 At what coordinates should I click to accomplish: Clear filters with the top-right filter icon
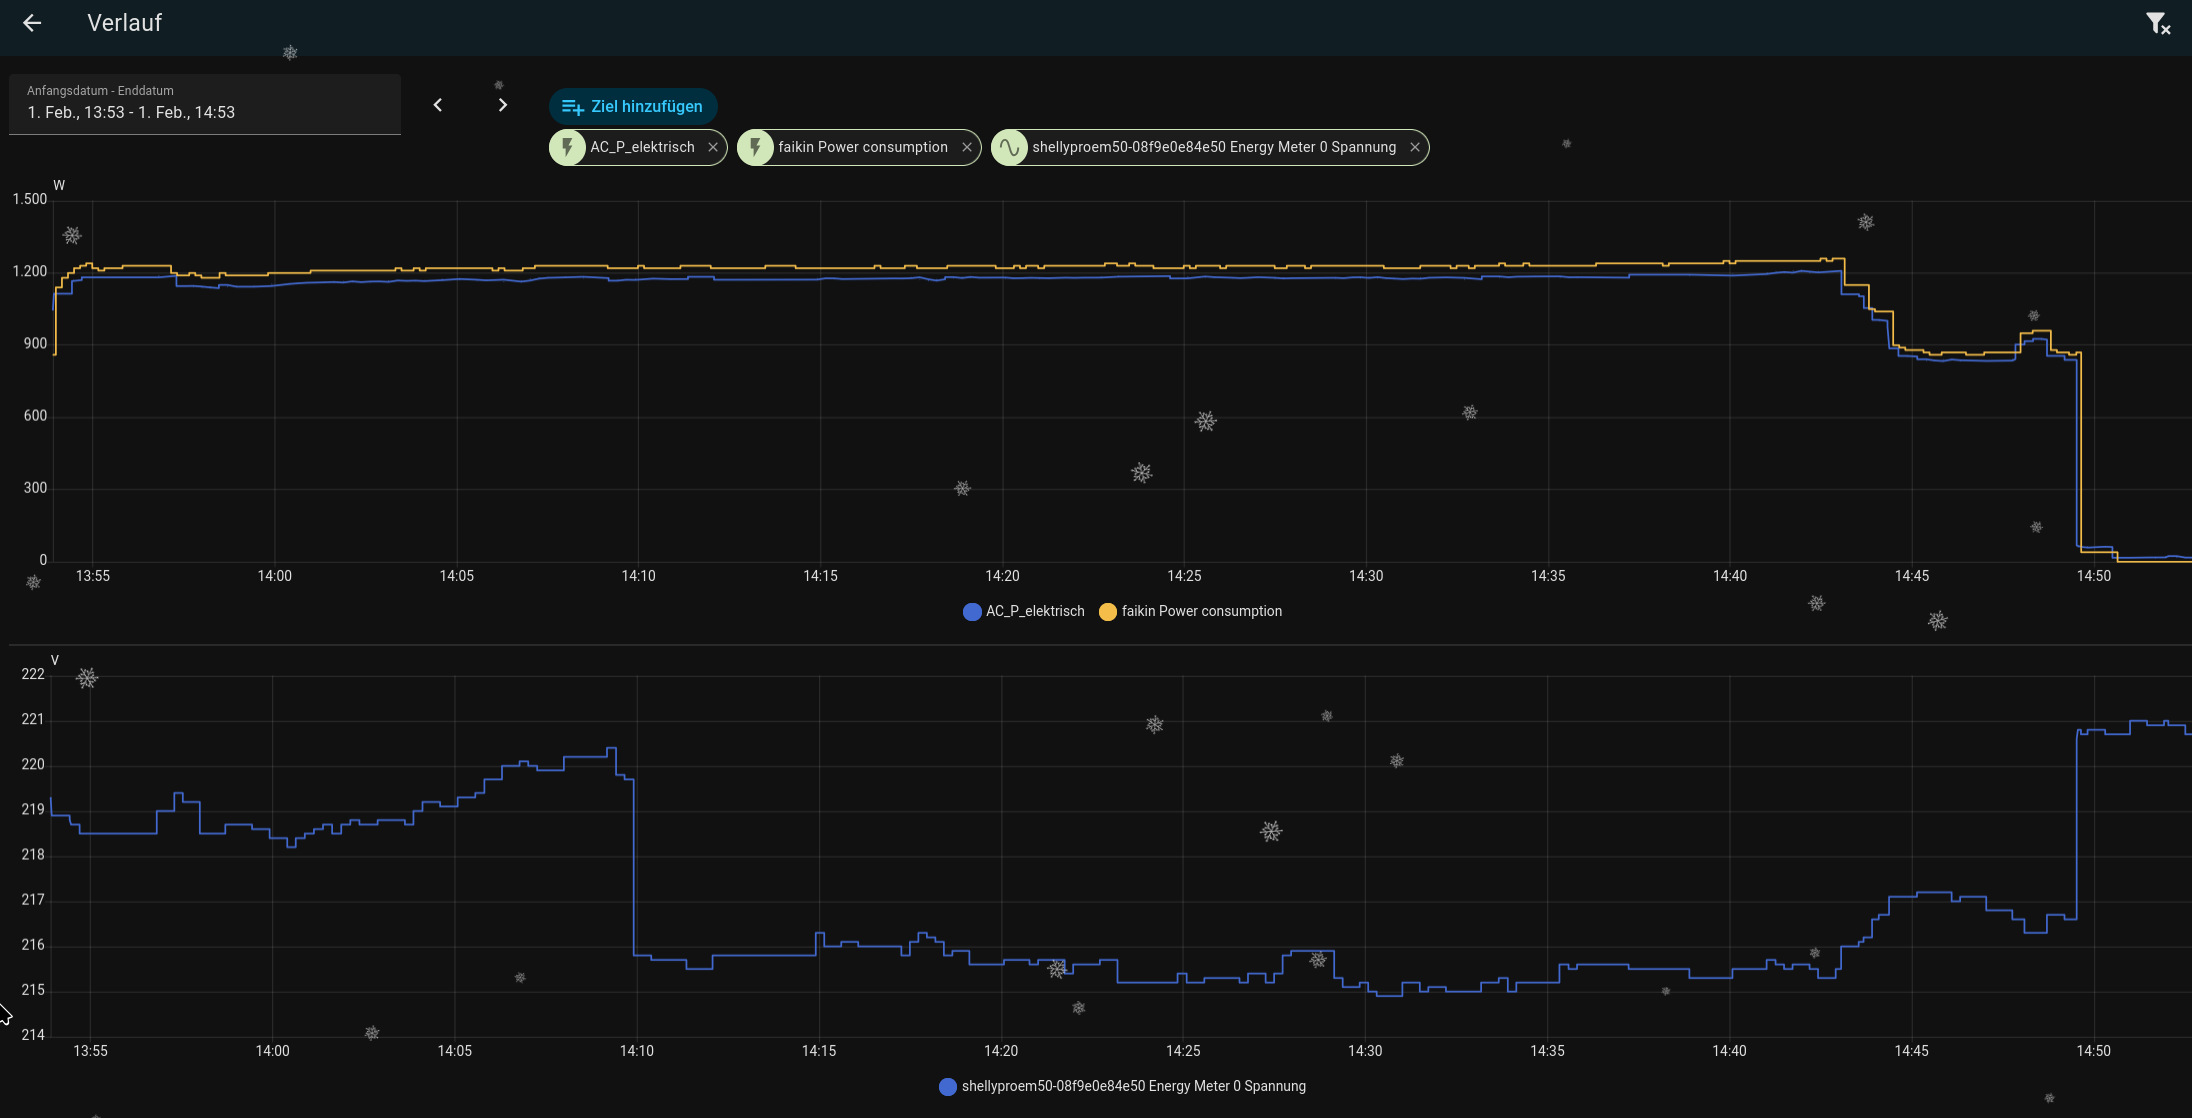pos(2158,23)
